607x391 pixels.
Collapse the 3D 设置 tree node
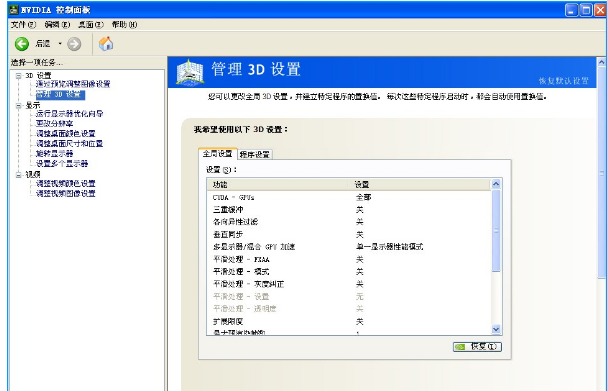[x=18, y=75]
